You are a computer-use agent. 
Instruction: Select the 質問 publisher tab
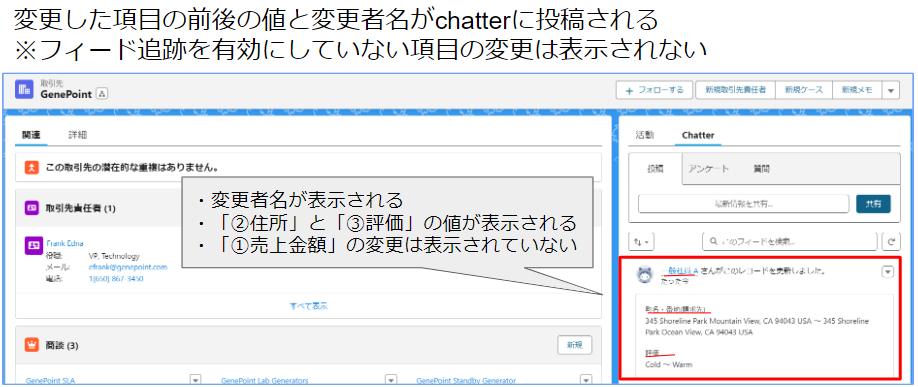pos(761,169)
